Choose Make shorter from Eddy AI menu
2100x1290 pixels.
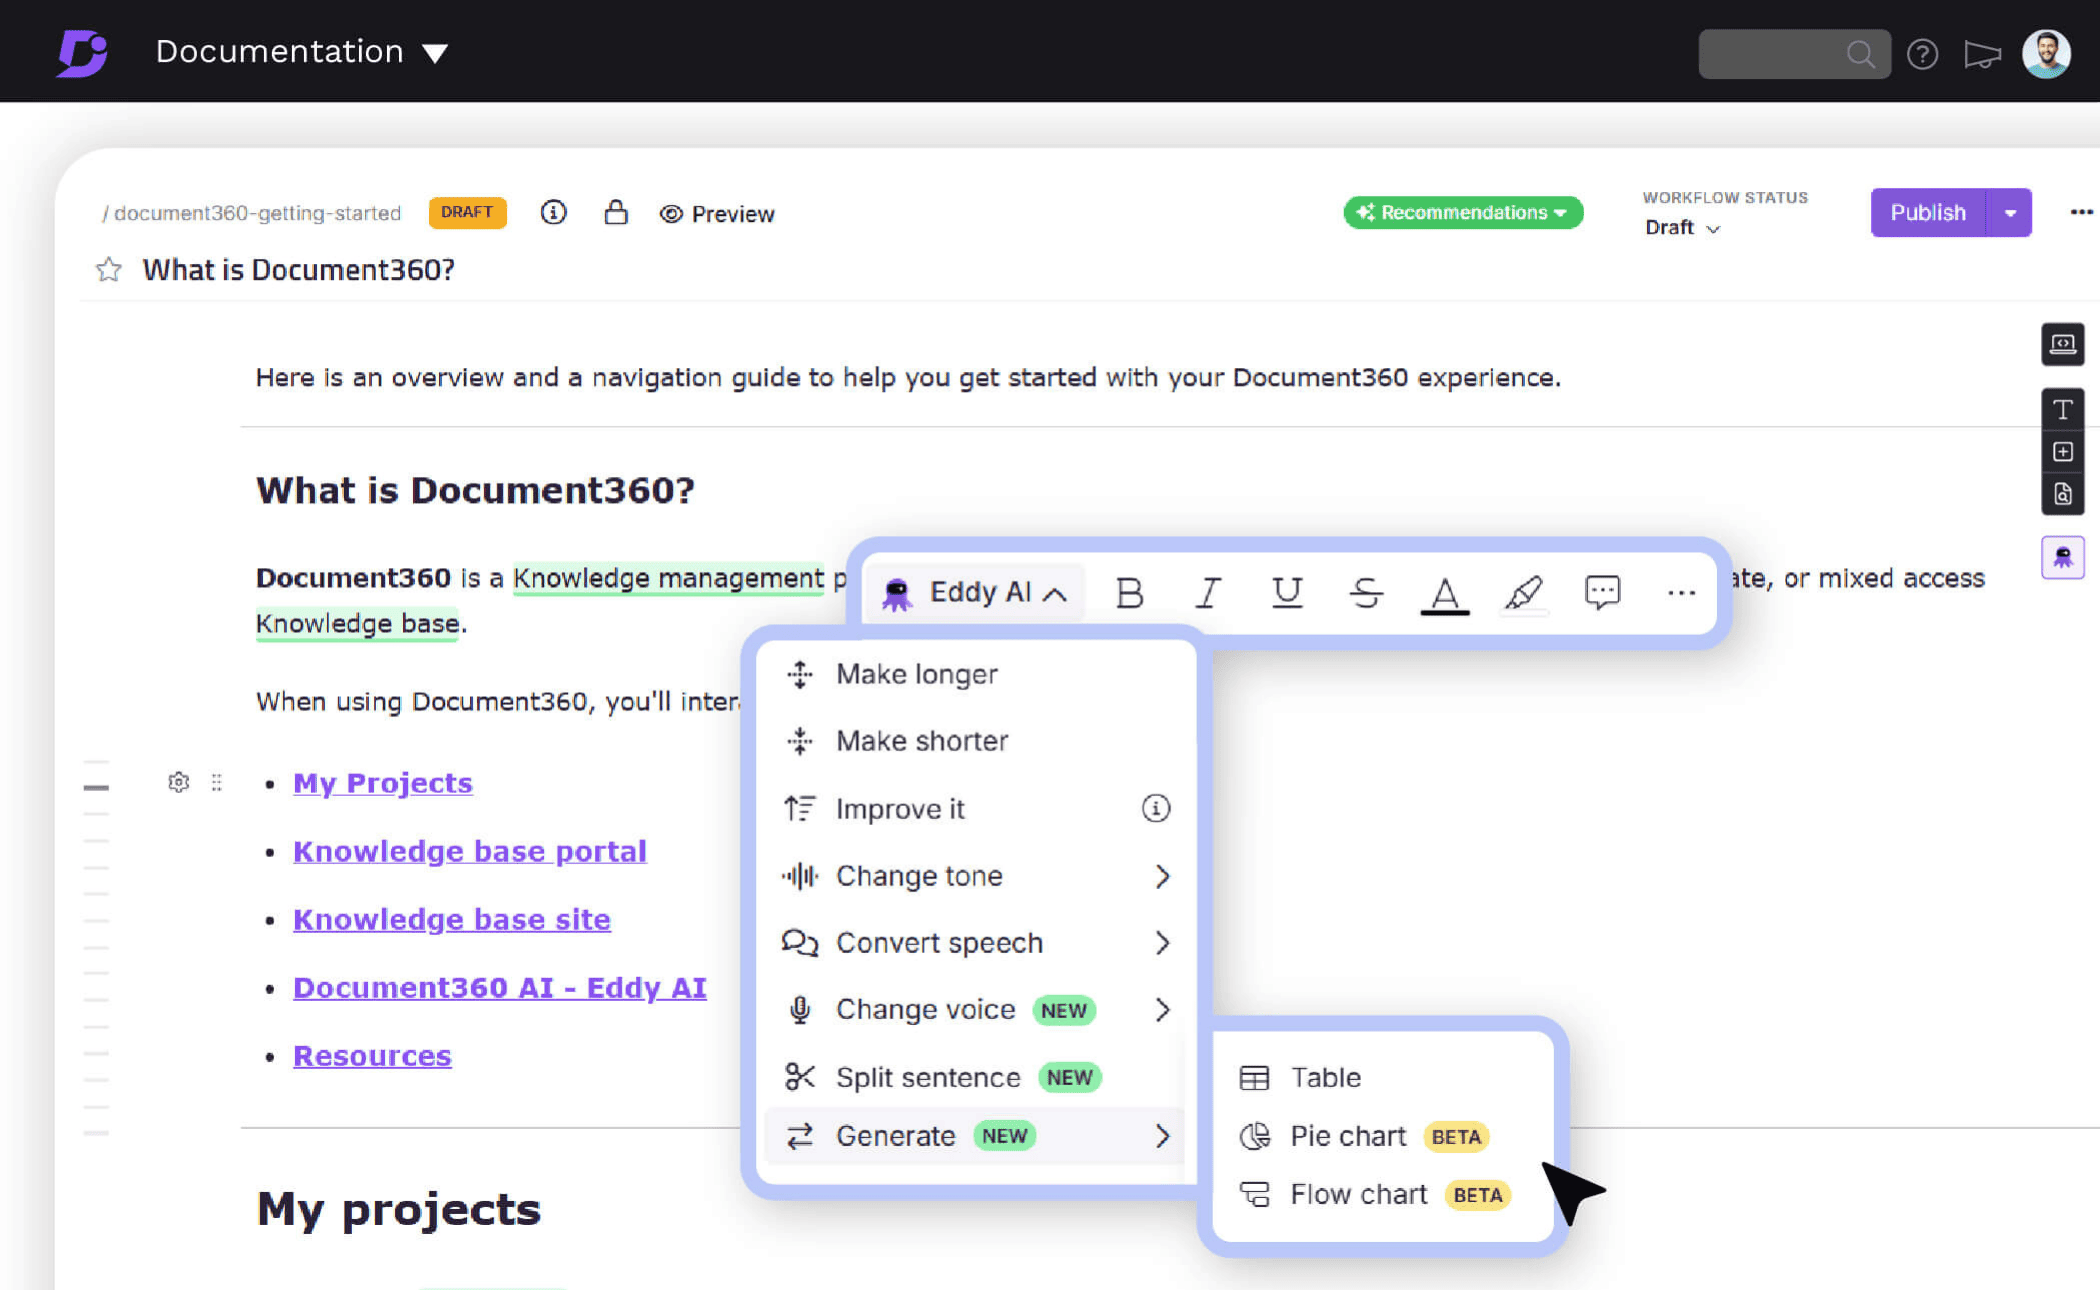click(x=921, y=741)
